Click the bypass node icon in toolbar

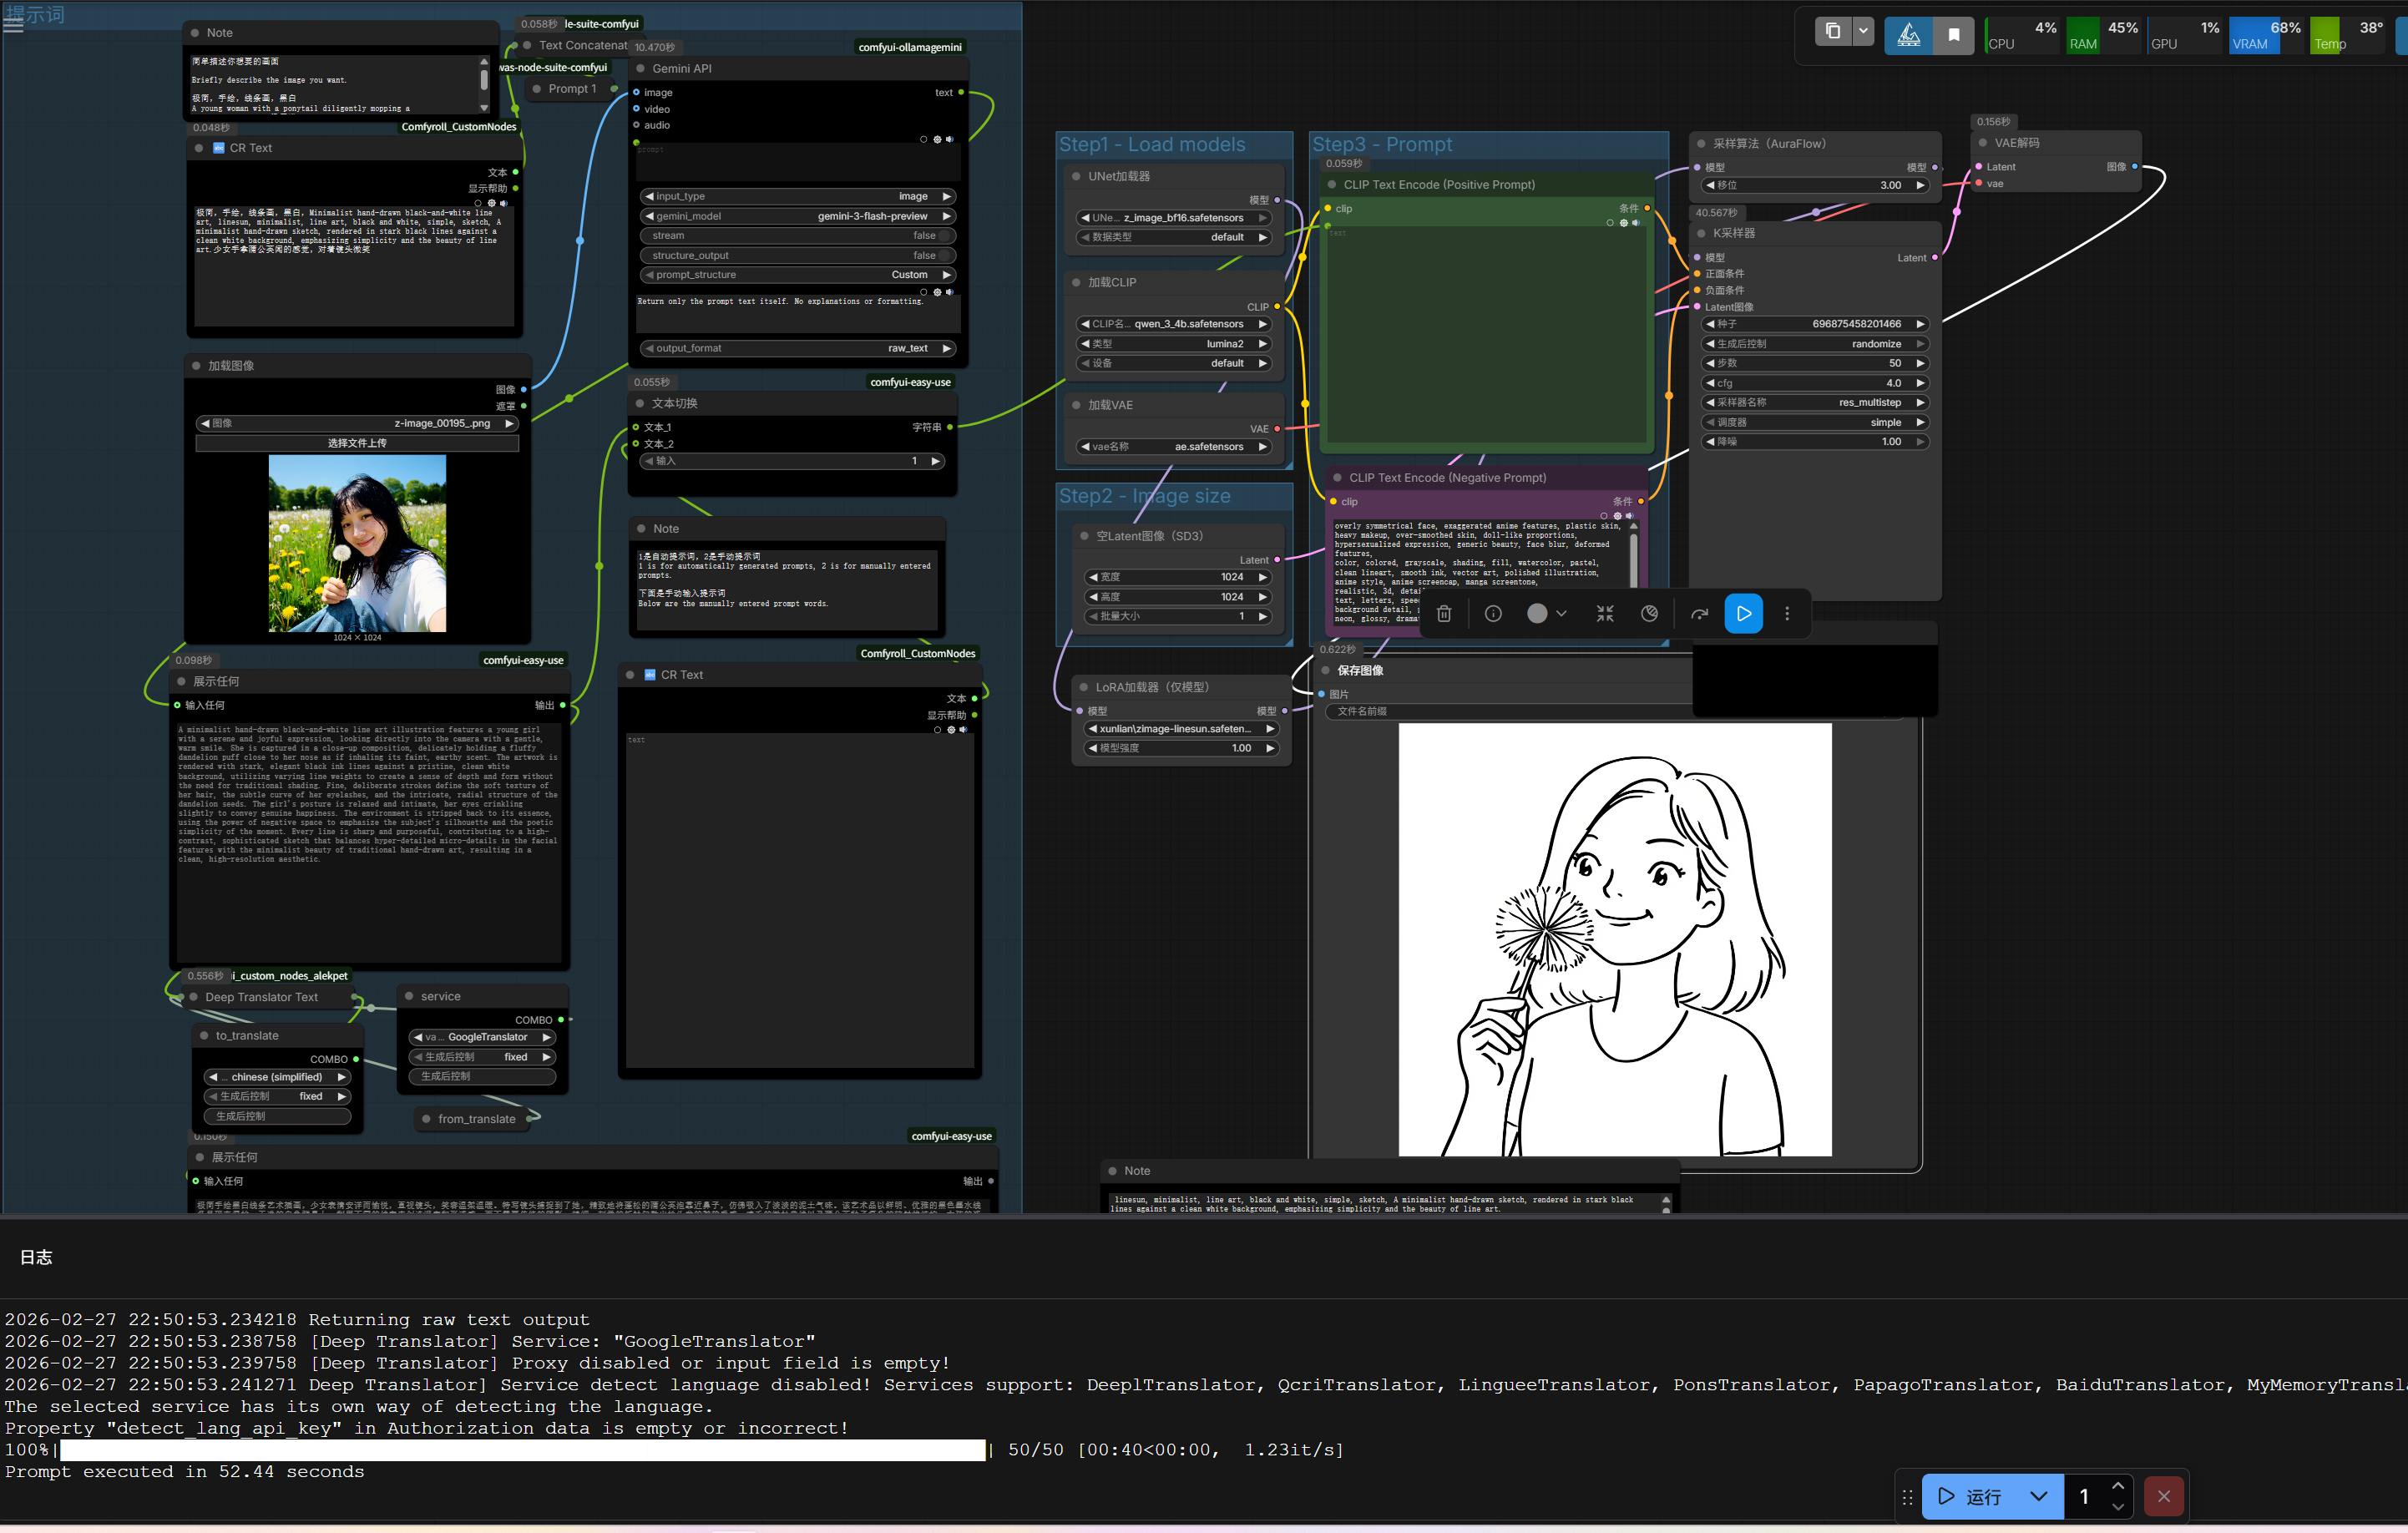(x=1699, y=614)
